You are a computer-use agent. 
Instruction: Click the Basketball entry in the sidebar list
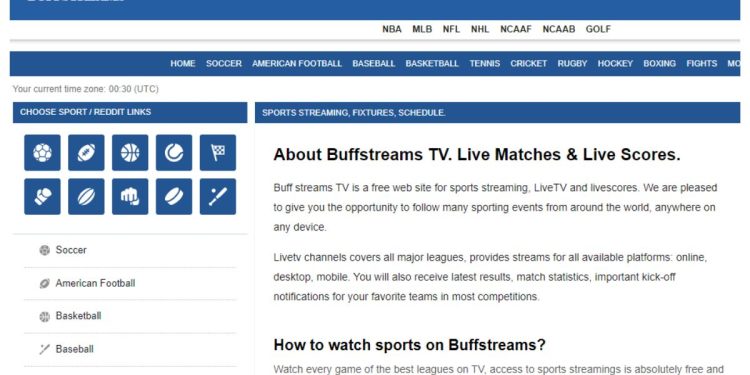pyautogui.click(x=78, y=316)
